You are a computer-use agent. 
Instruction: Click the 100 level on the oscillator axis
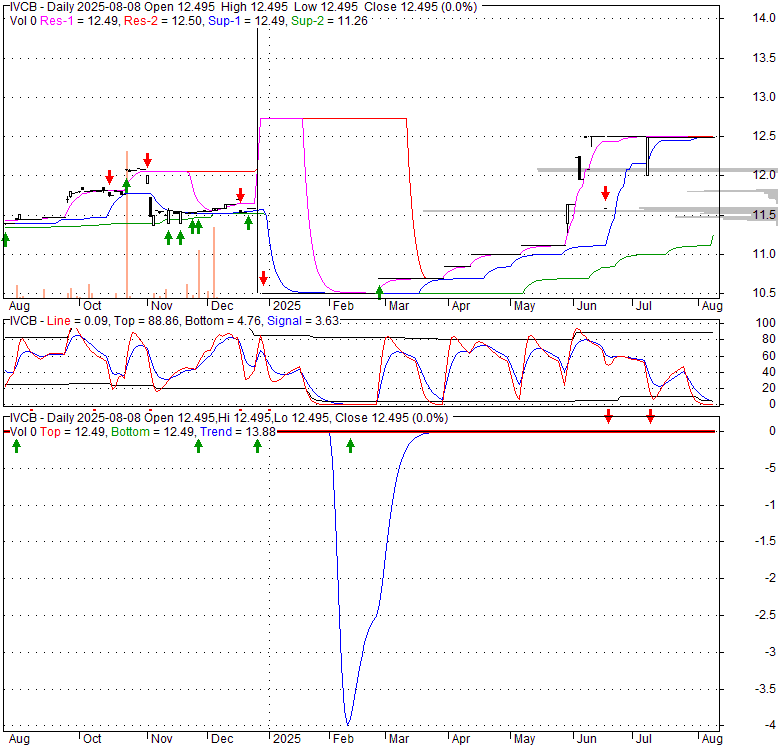tap(740, 323)
